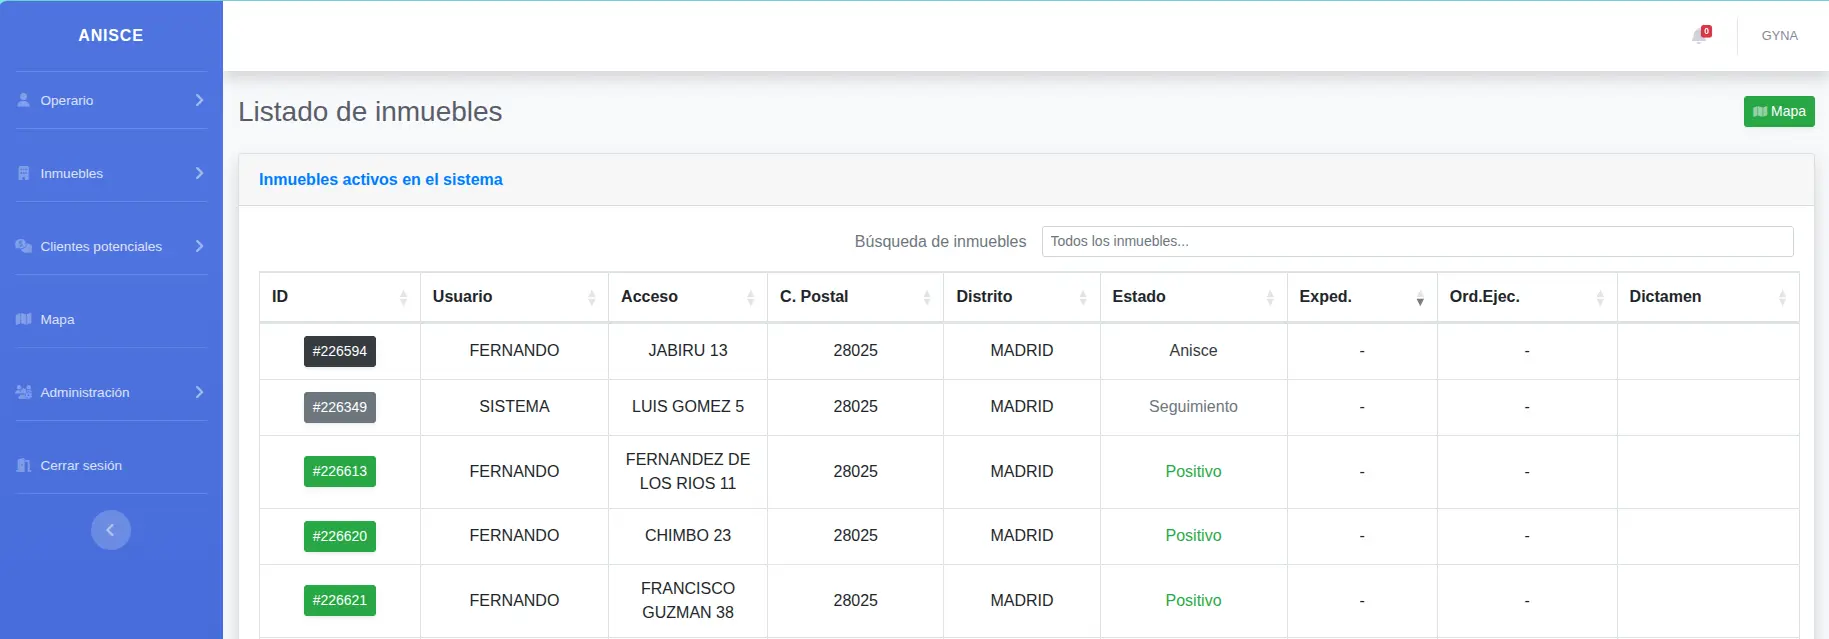Click 'FERNANDO' in the #226594 row
The image size is (1829, 639).
coord(514,351)
